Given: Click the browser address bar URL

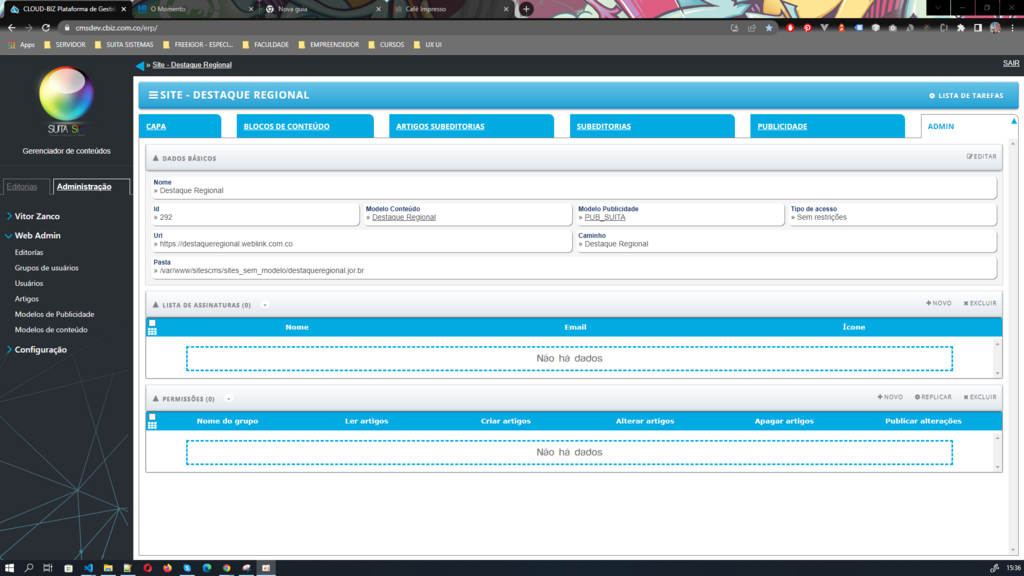Looking at the screenshot, I should point(116,28).
